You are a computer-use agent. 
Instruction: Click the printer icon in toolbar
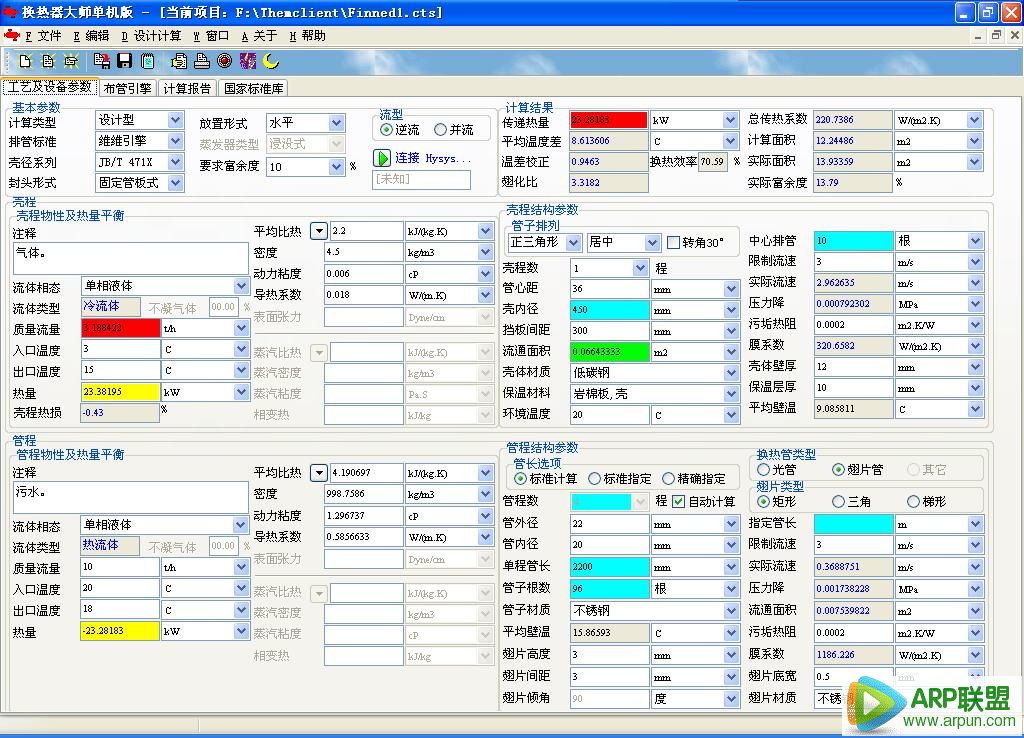[x=201, y=61]
